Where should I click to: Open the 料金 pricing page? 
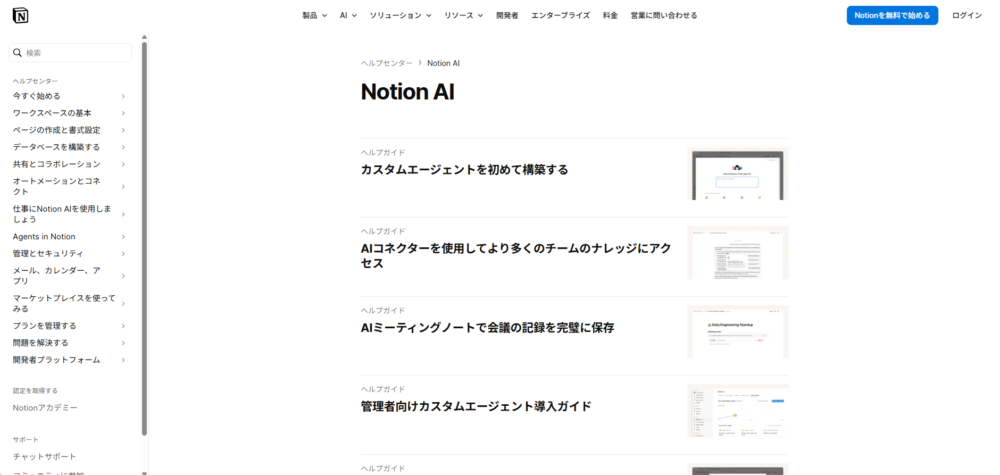point(610,15)
